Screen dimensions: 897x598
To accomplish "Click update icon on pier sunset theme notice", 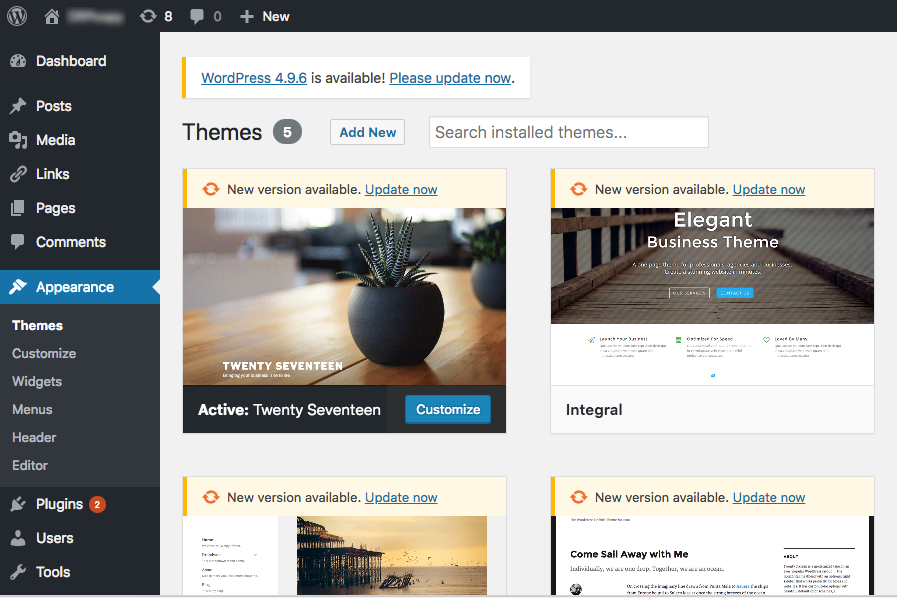I will pyautogui.click(x=211, y=497).
